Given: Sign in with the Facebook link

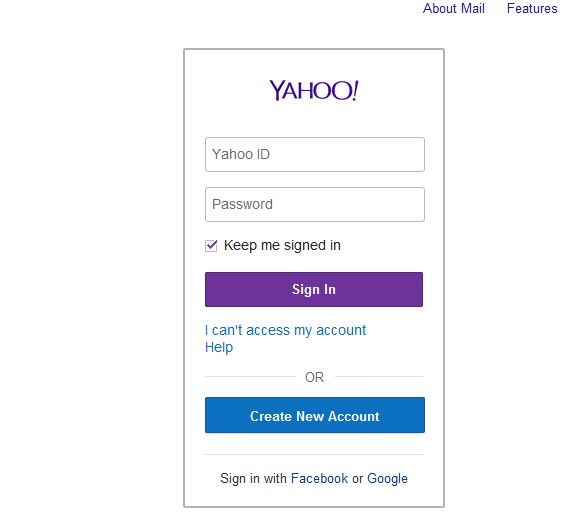Looking at the screenshot, I should click(319, 479).
